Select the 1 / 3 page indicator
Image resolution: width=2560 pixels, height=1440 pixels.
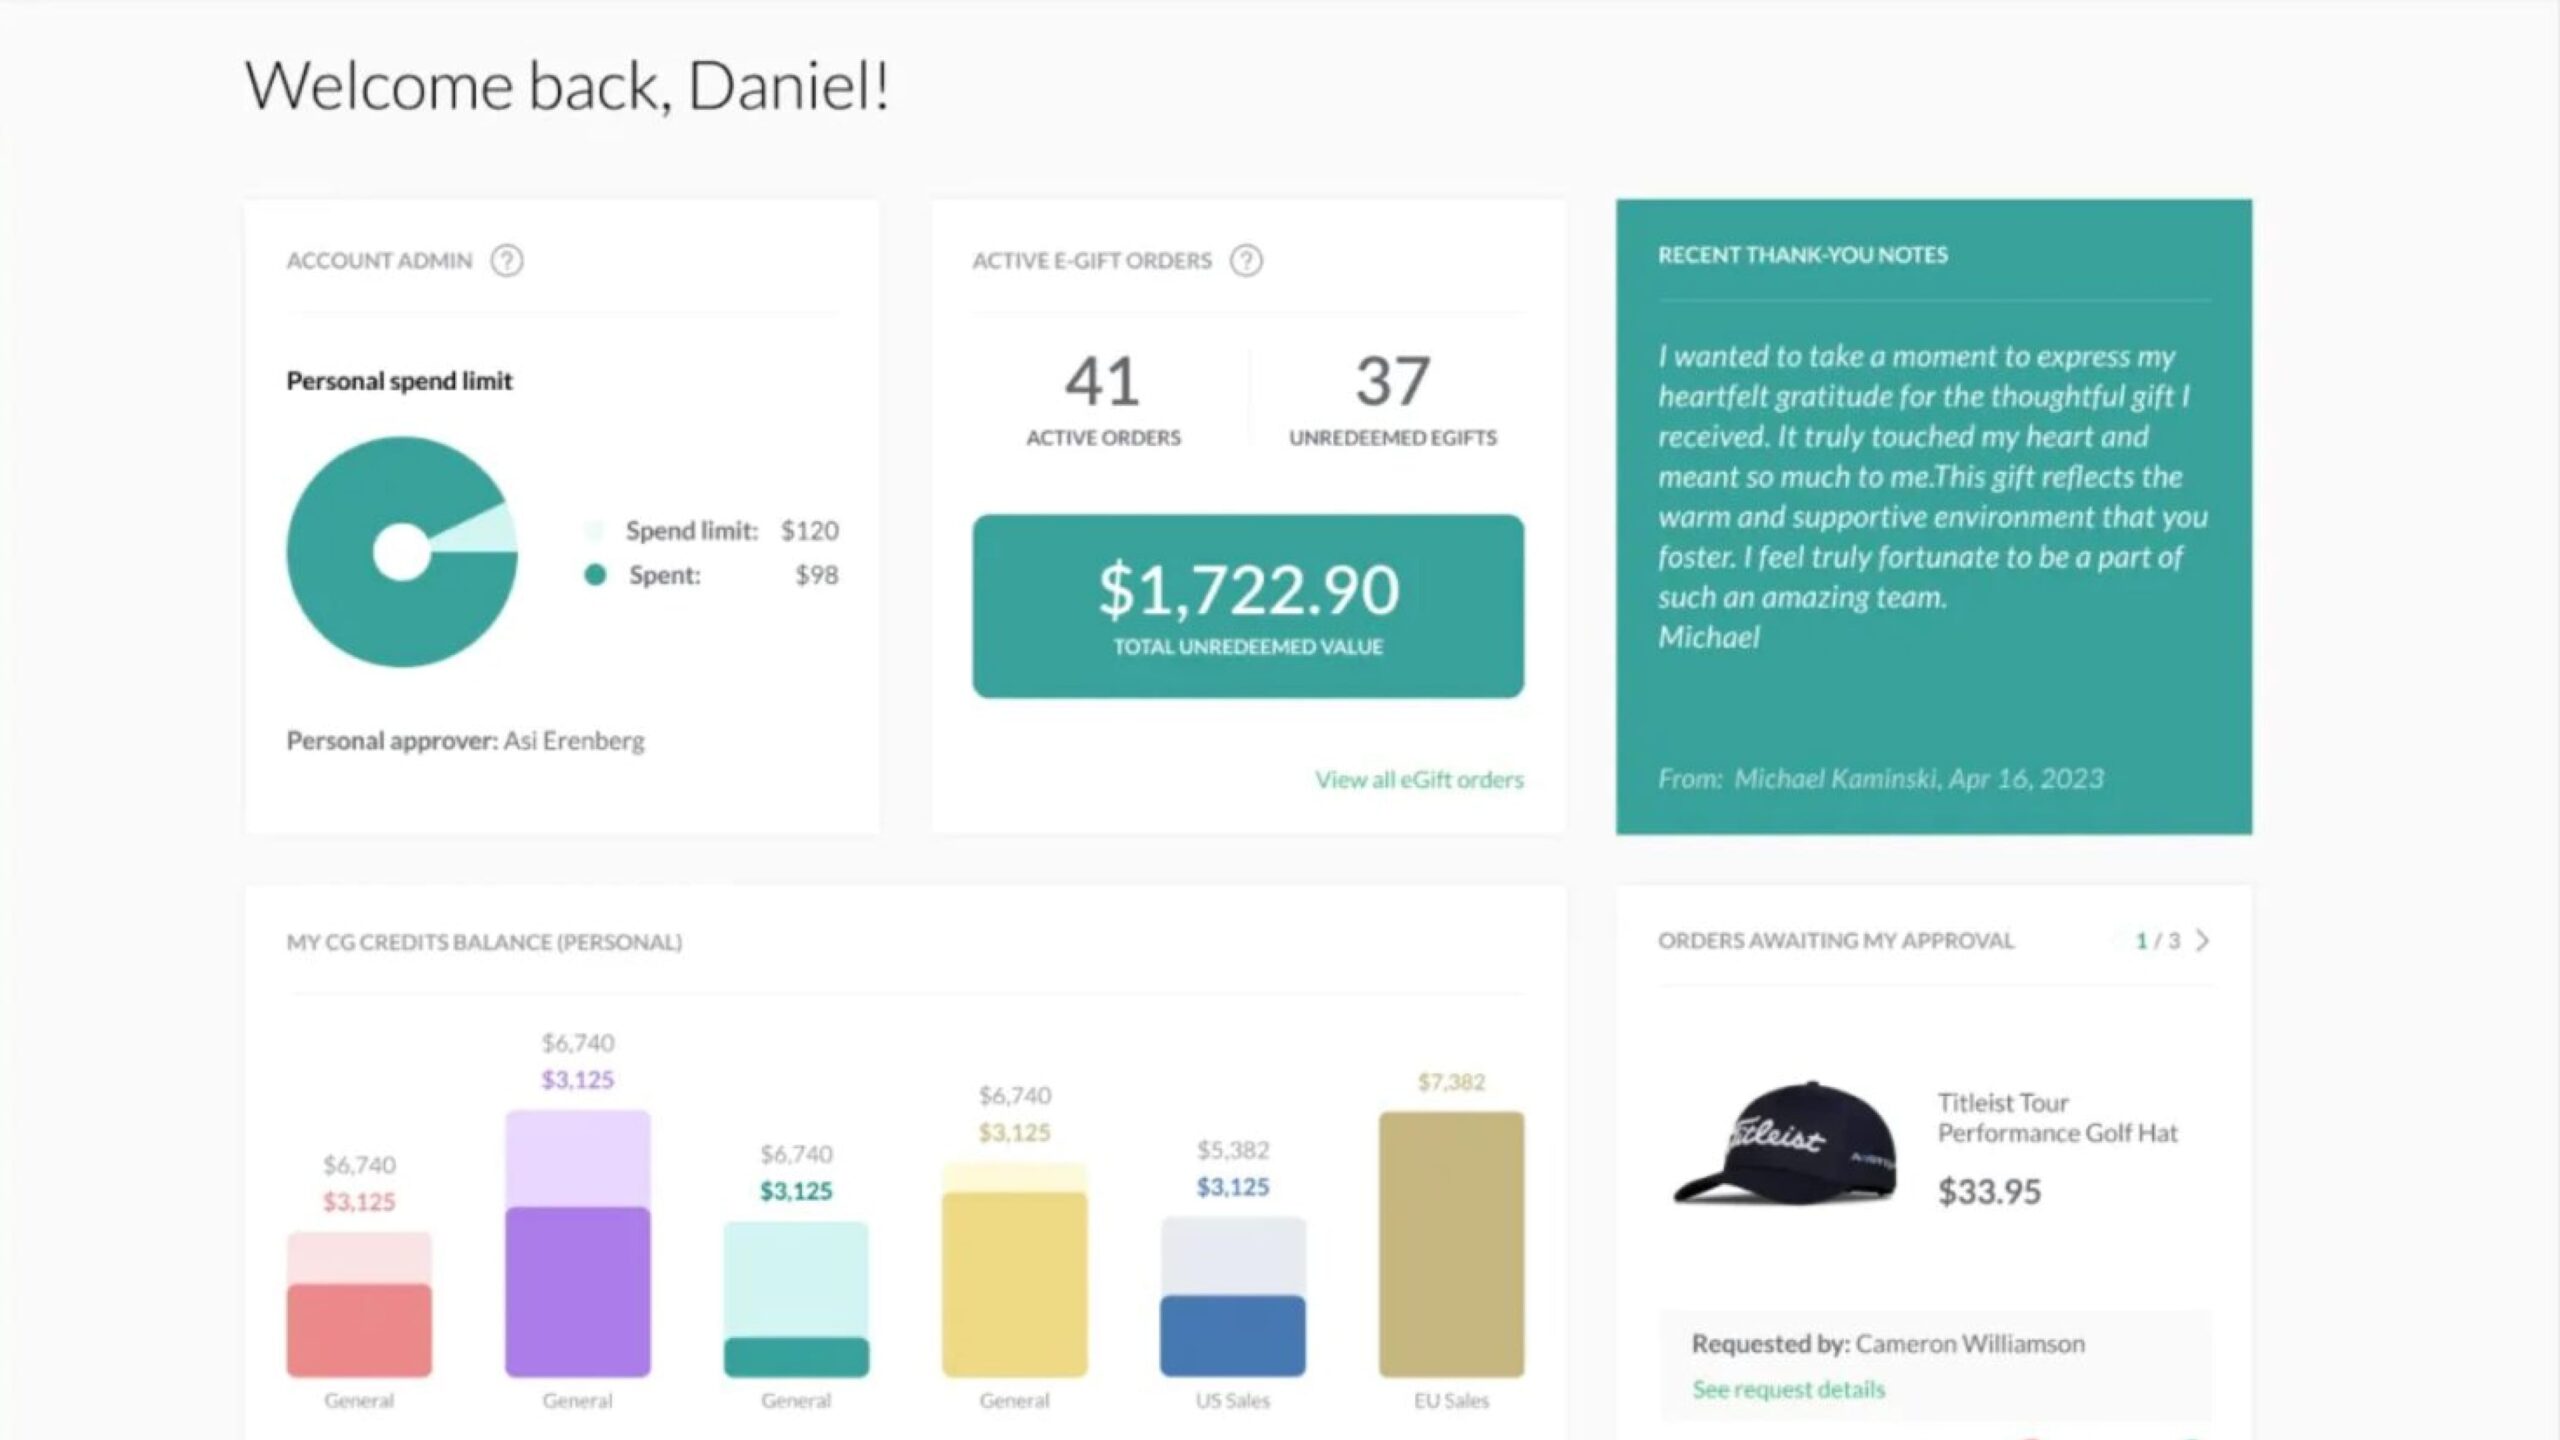pos(2157,941)
